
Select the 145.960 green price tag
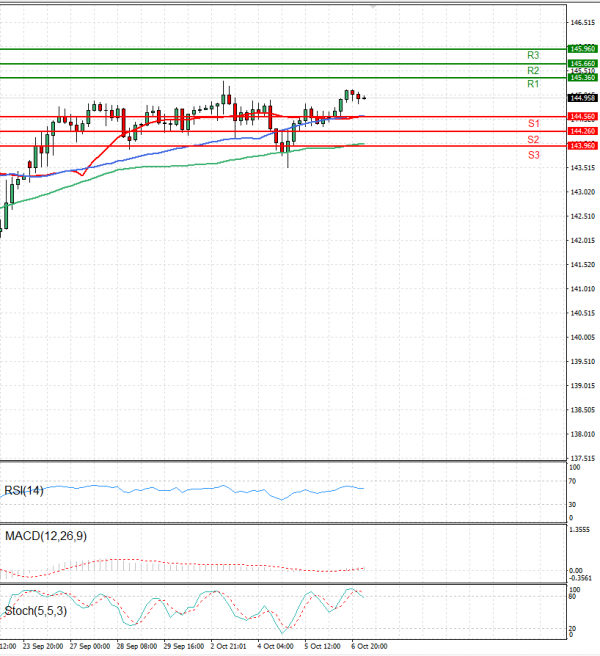pos(582,49)
